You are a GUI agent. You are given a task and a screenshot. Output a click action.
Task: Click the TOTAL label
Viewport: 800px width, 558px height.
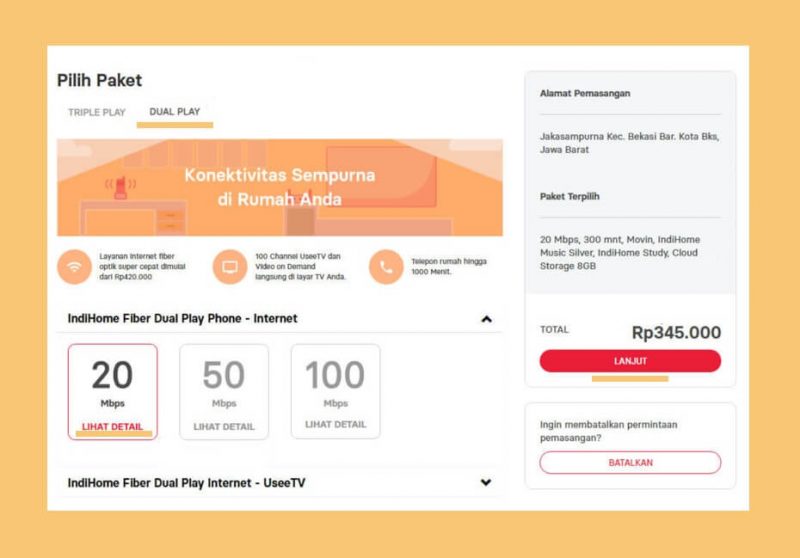tap(554, 329)
